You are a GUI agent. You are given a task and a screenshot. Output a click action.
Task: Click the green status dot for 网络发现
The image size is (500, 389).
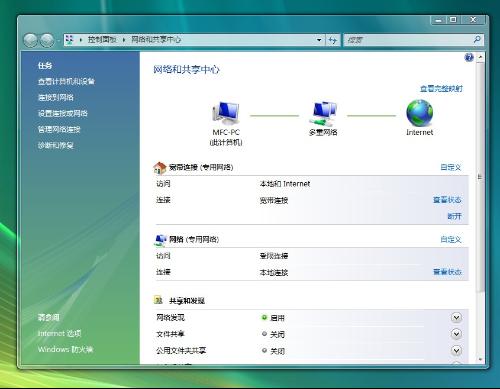(x=264, y=317)
